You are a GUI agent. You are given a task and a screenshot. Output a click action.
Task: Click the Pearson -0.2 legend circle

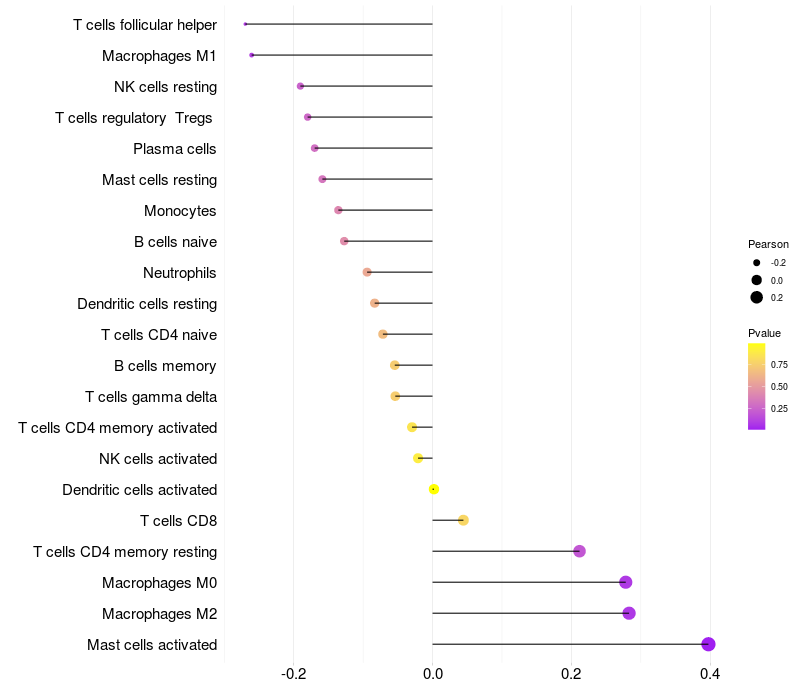[757, 263]
